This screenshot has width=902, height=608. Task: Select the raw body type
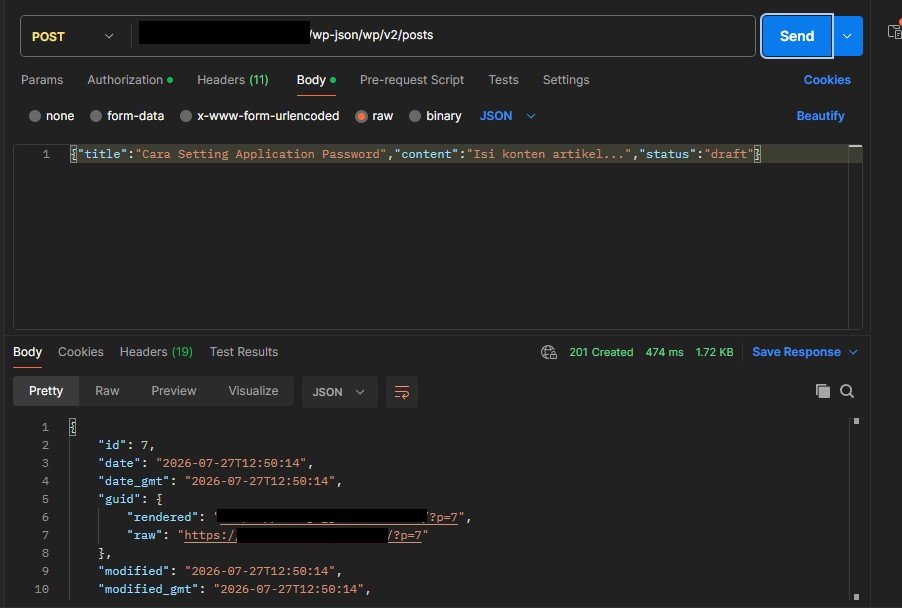click(x=374, y=116)
